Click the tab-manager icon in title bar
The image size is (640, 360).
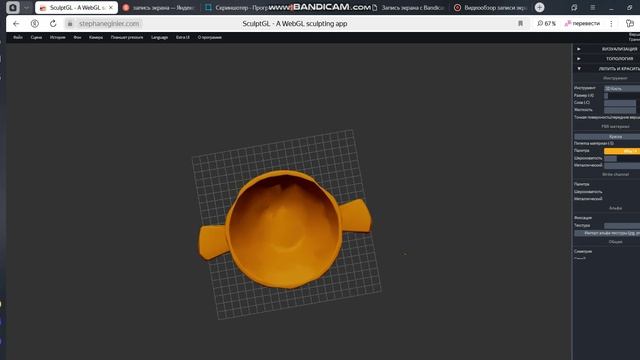574,7
